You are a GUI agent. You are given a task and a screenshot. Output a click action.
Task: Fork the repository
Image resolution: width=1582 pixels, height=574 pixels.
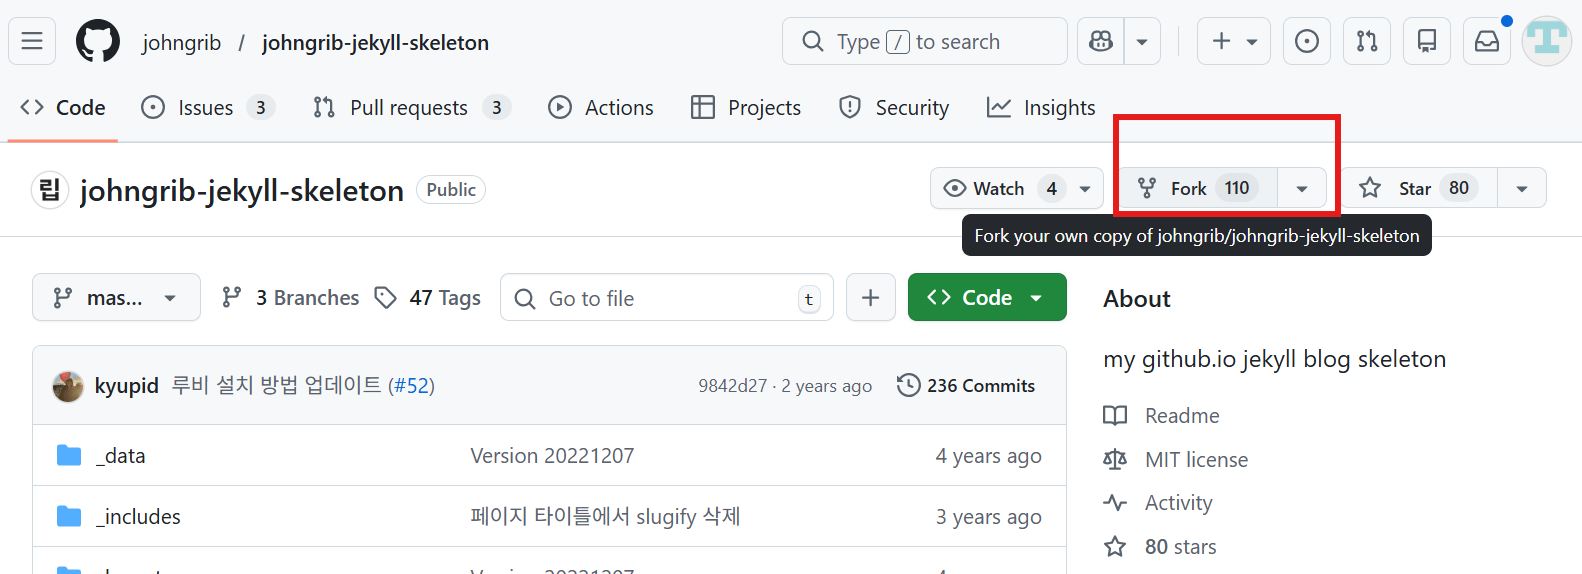coord(1198,188)
